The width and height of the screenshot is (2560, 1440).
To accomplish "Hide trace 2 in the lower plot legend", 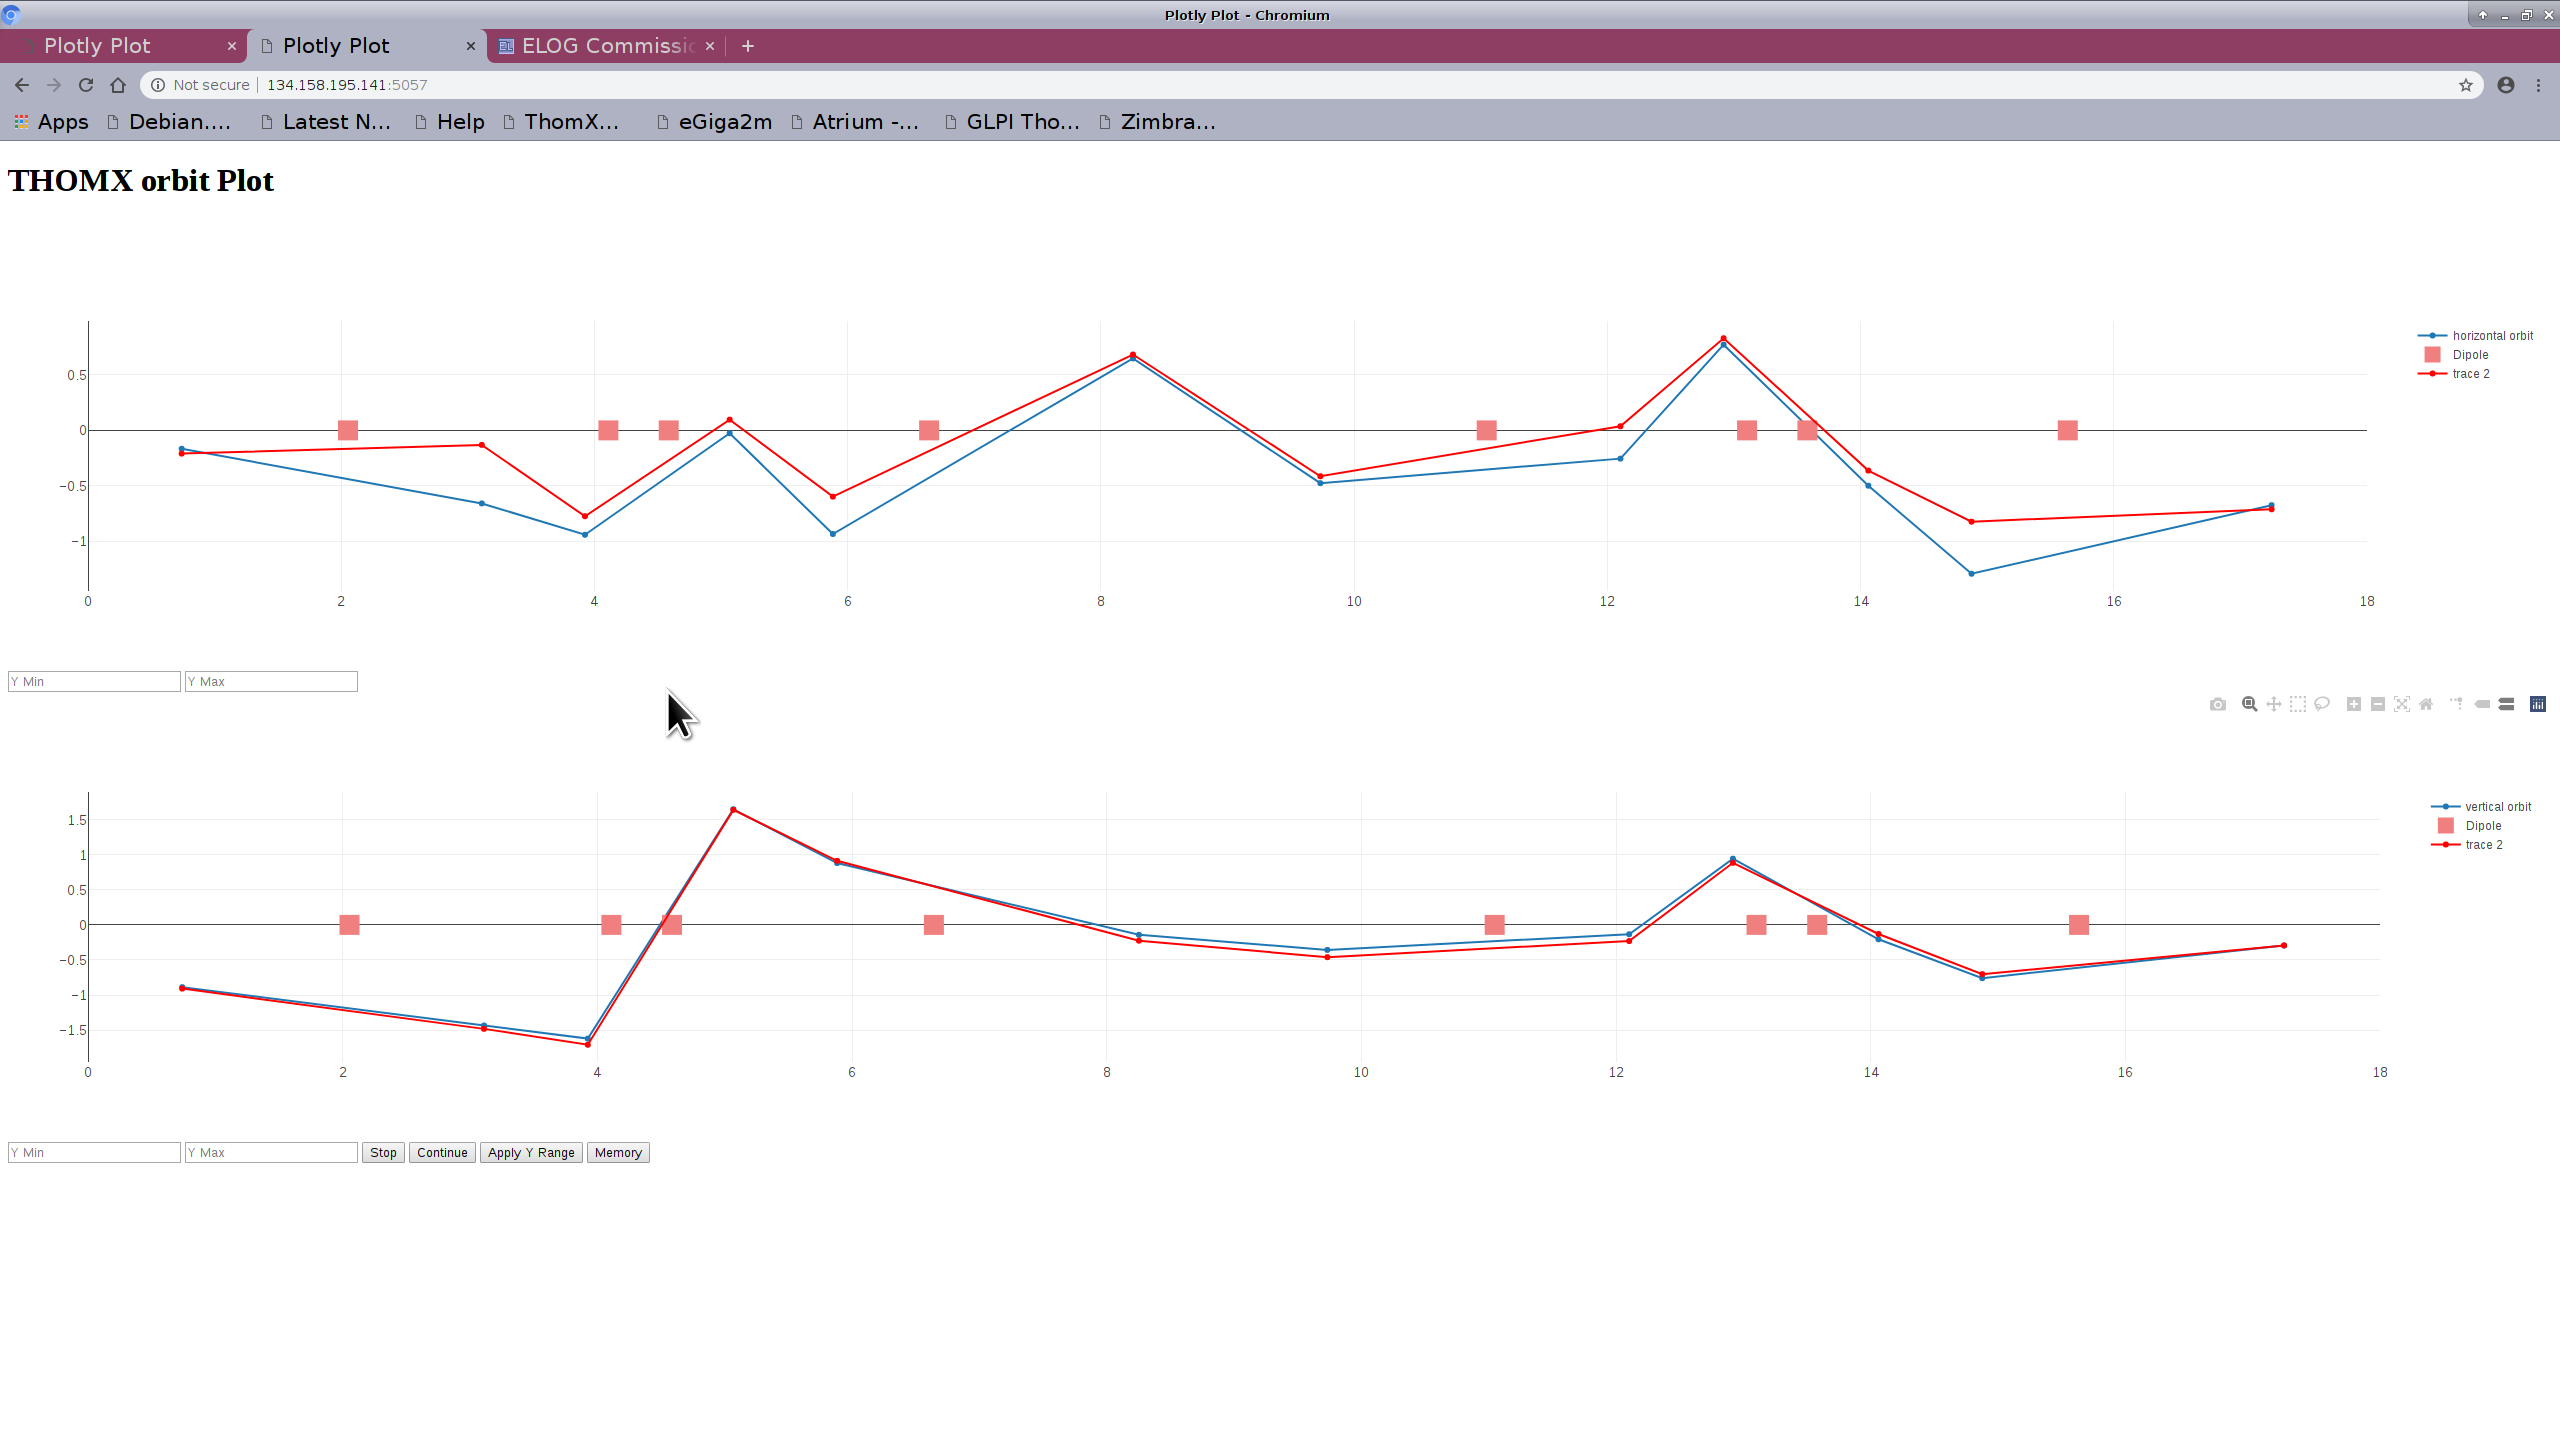I will pyautogui.click(x=2483, y=845).
